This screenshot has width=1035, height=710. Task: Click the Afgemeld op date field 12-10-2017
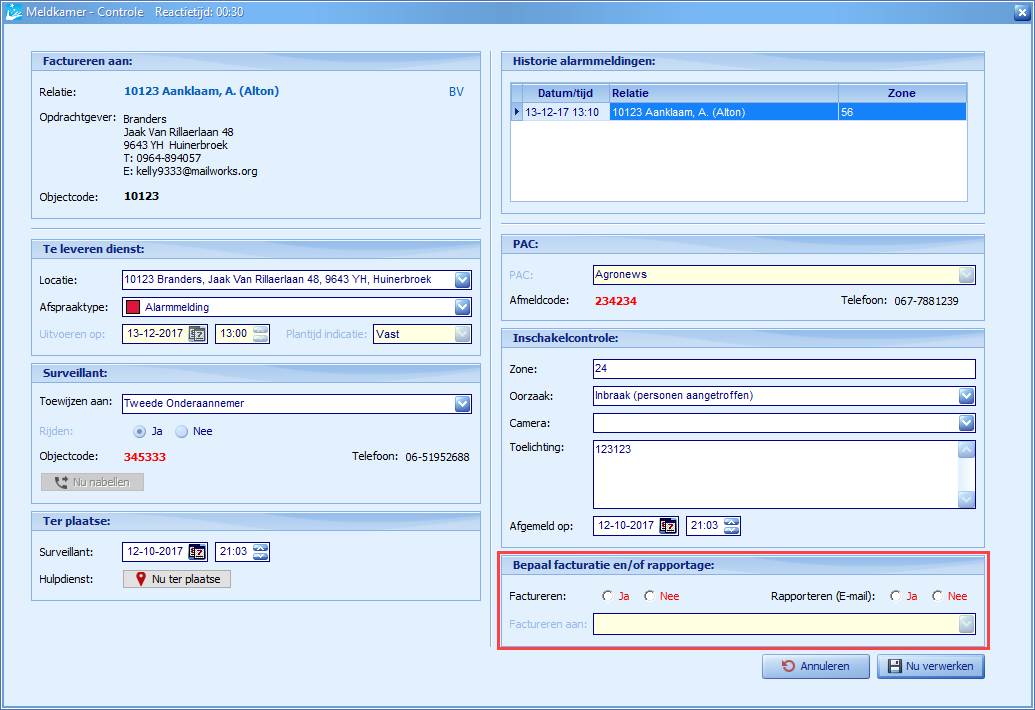tap(627, 526)
